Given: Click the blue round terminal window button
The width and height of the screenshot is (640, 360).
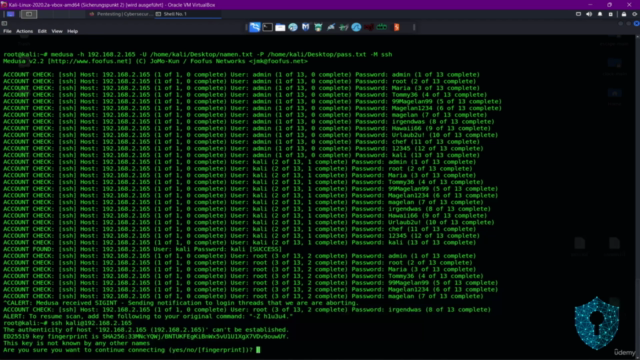Looking at the screenshot, I should tap(636, 24).
